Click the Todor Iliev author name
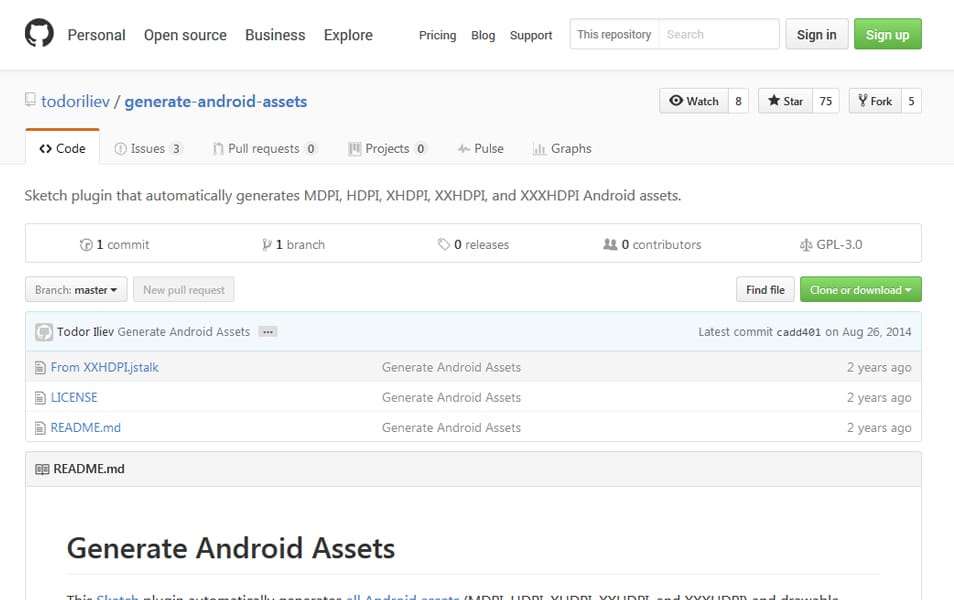954x600 pixels. pos(85,332)
